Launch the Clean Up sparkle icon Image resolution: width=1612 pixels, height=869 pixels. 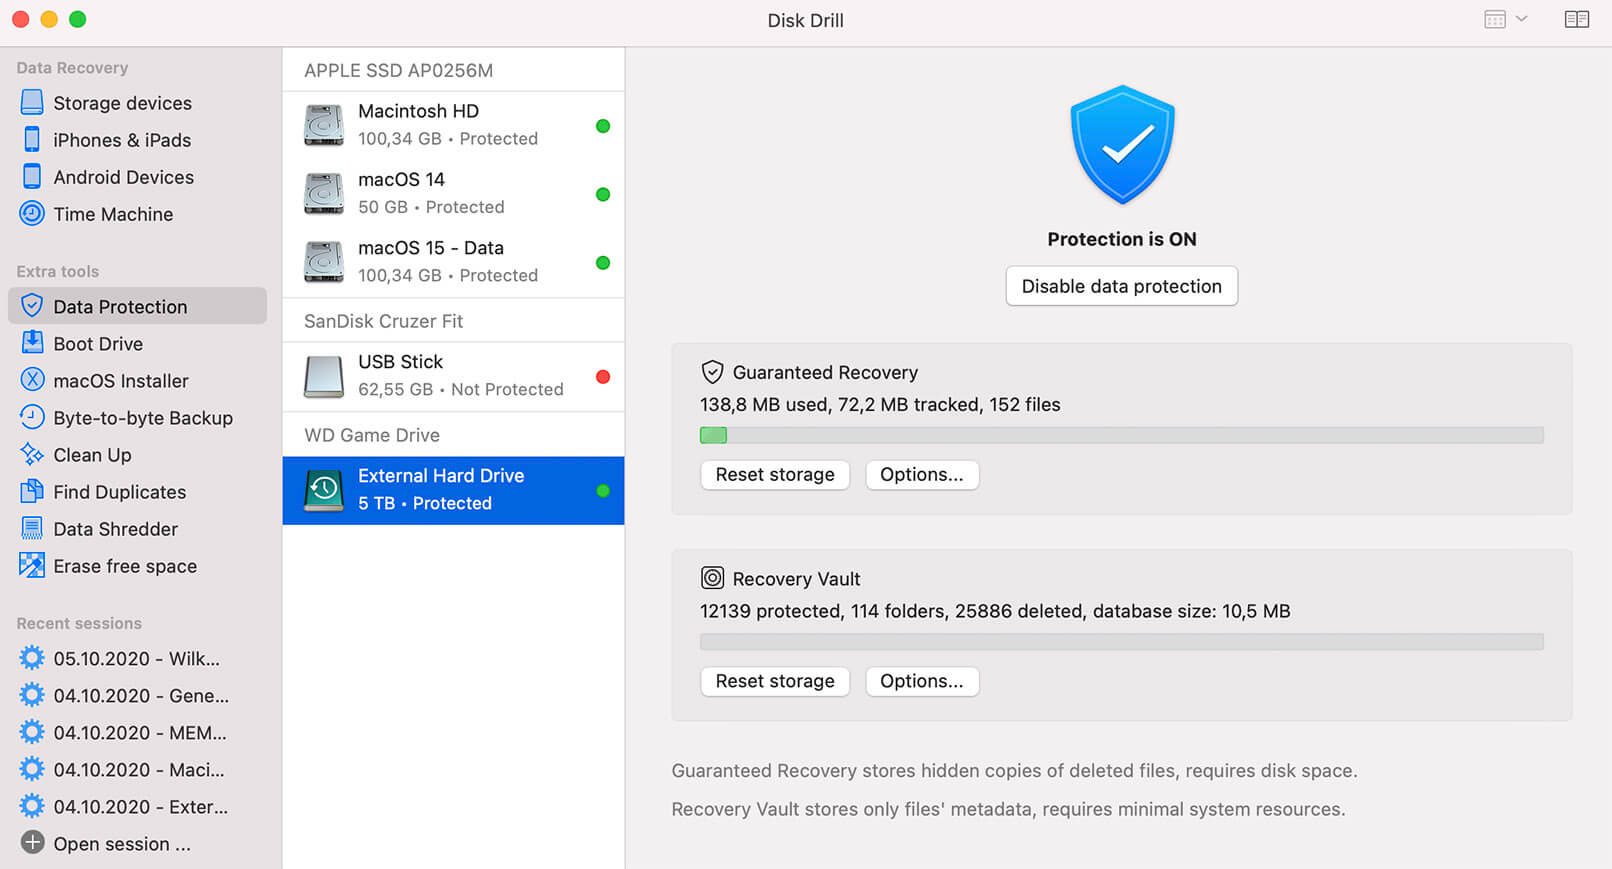point(32,454)
